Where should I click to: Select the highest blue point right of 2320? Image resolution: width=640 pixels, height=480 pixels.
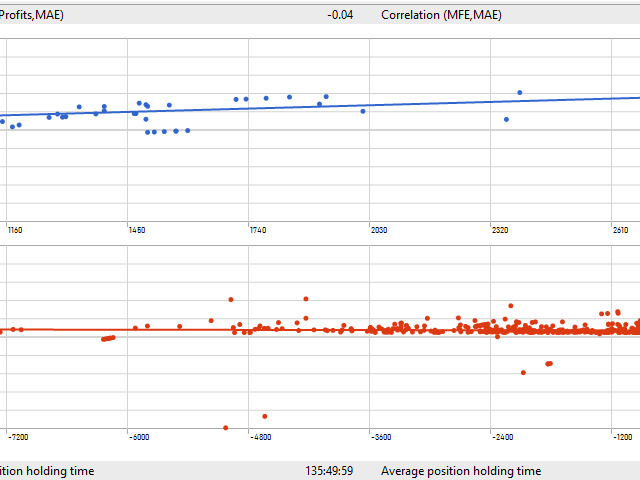(520, 93)
